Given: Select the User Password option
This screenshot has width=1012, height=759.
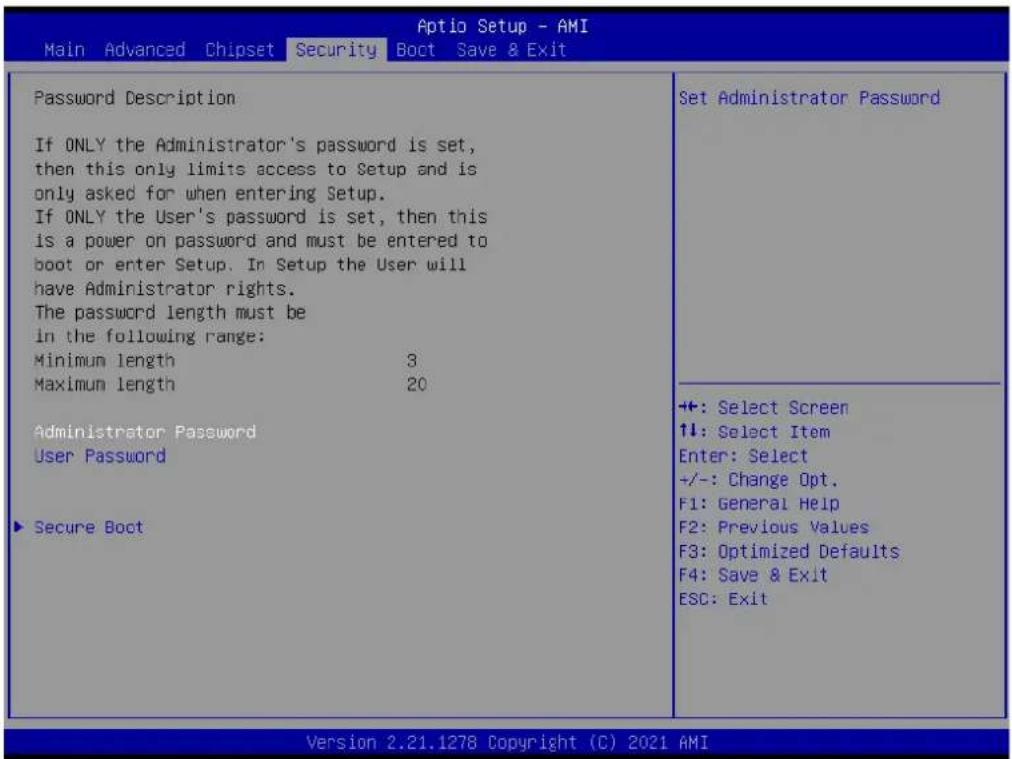Looking at the screenshot, I should pyautogui.click(x=100, y=456).
